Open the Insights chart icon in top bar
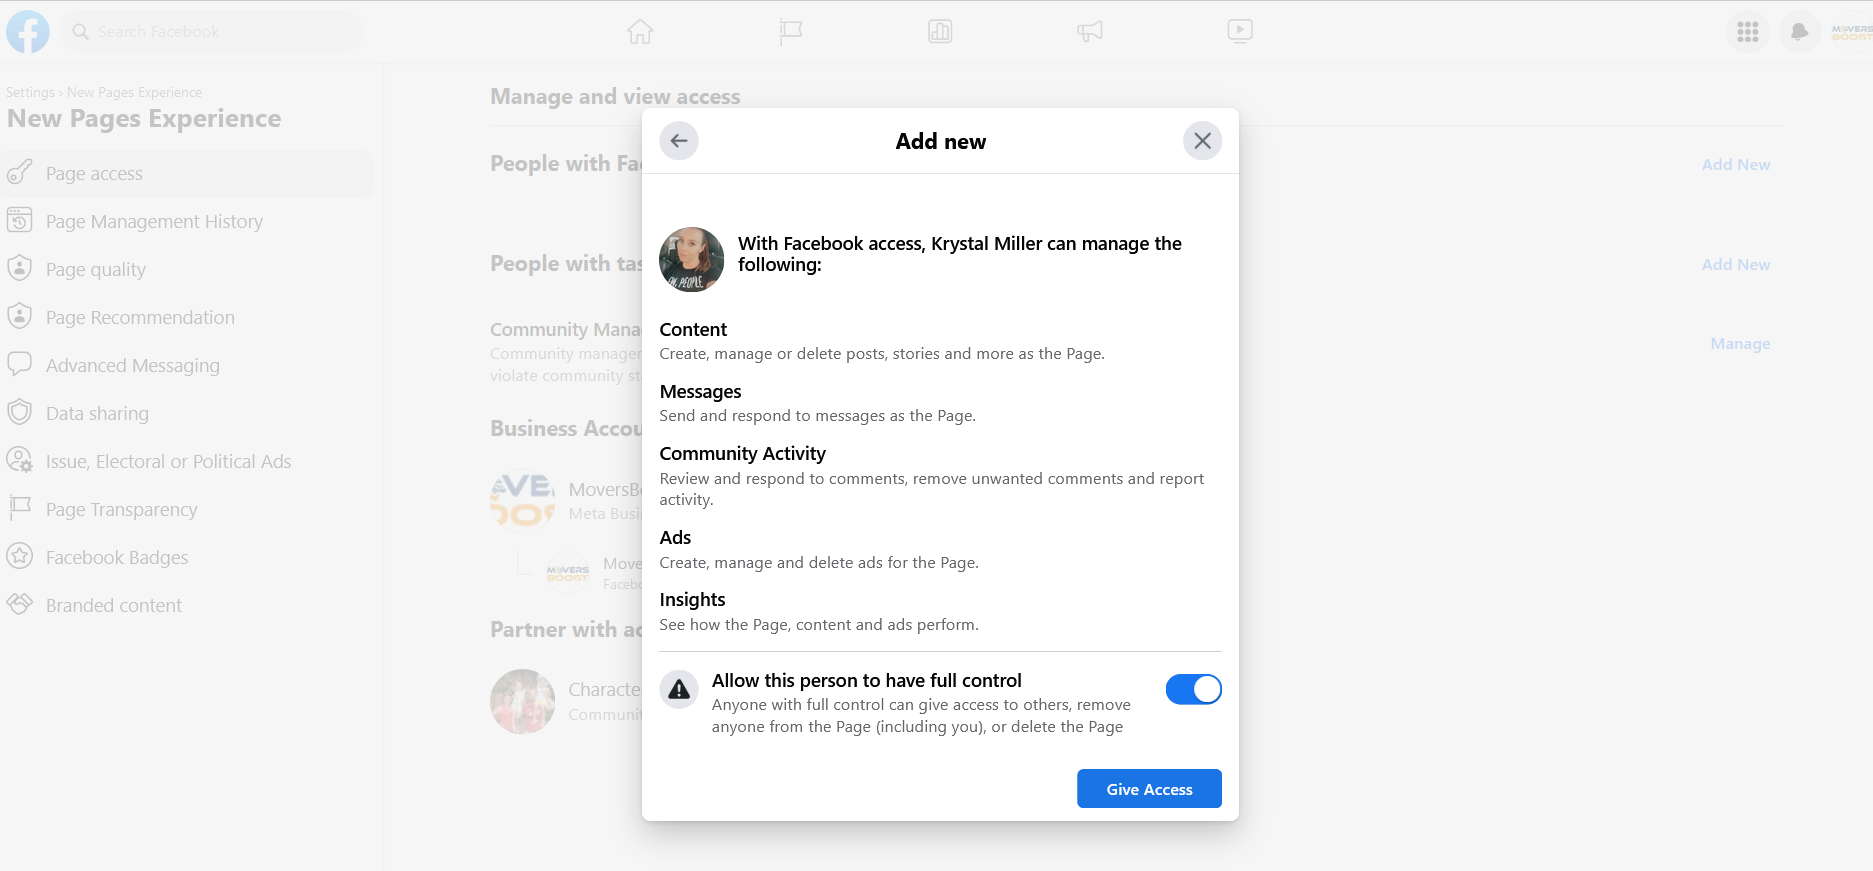The width and height of the screenshot is (1873, 871). [940, 32]
